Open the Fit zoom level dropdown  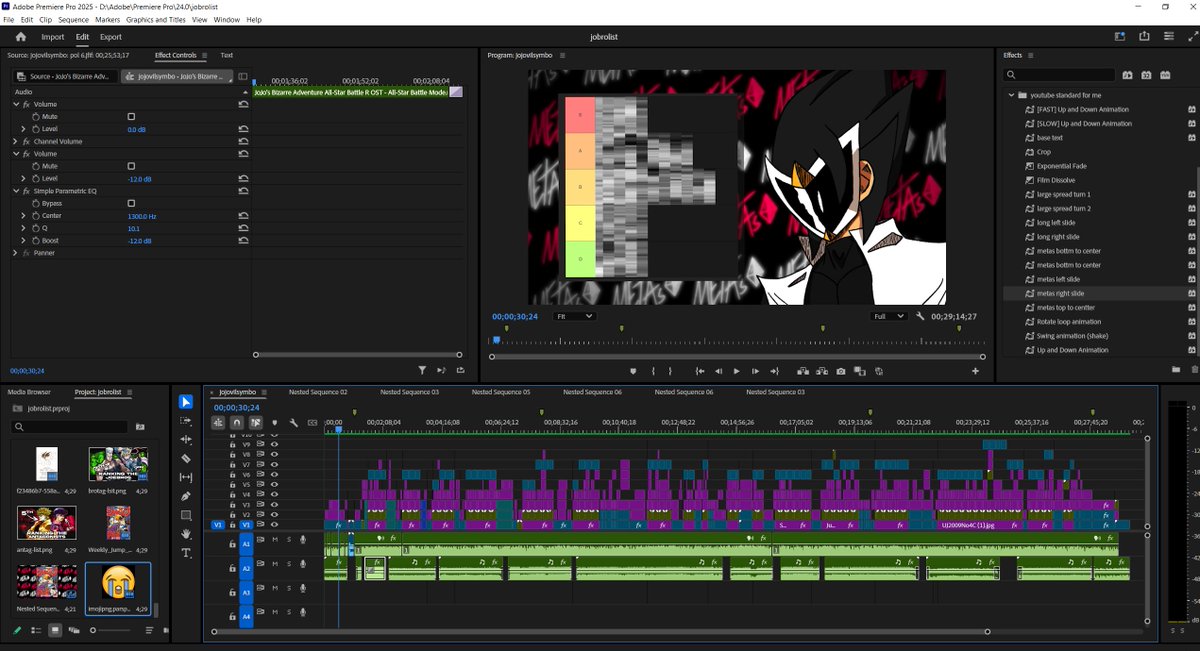(x=574, y=316)
